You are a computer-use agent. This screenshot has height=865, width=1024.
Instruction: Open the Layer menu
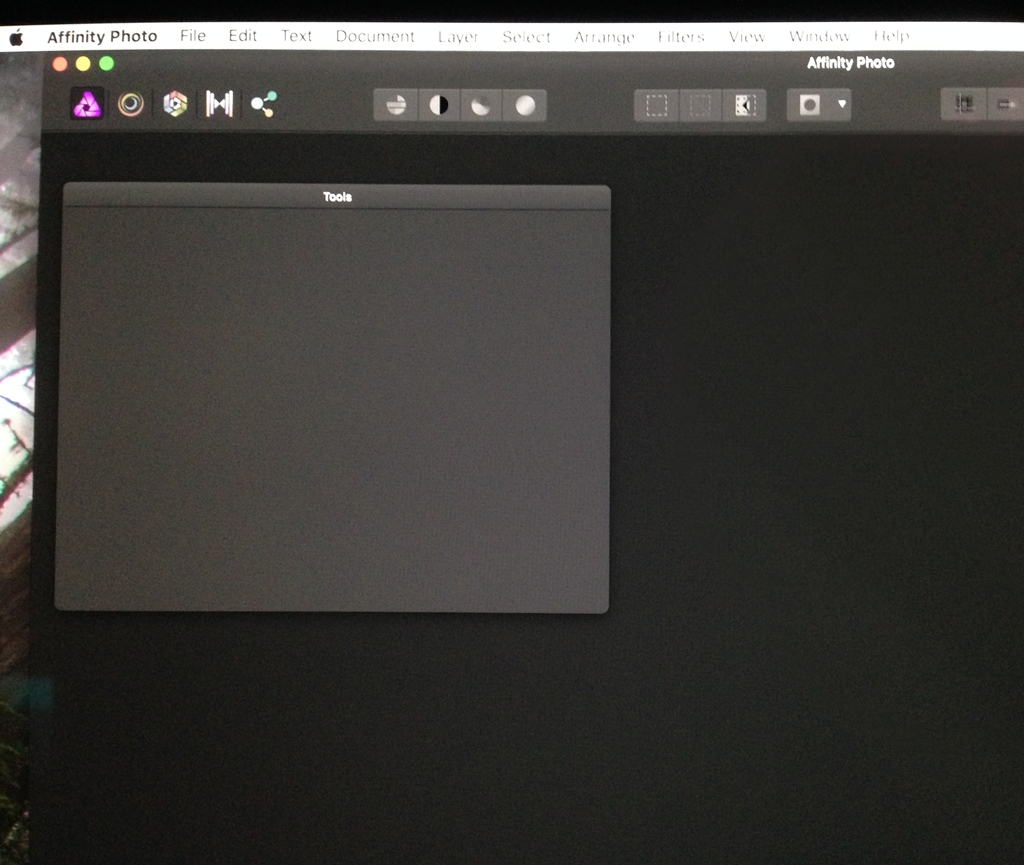[x=458, y=37]
